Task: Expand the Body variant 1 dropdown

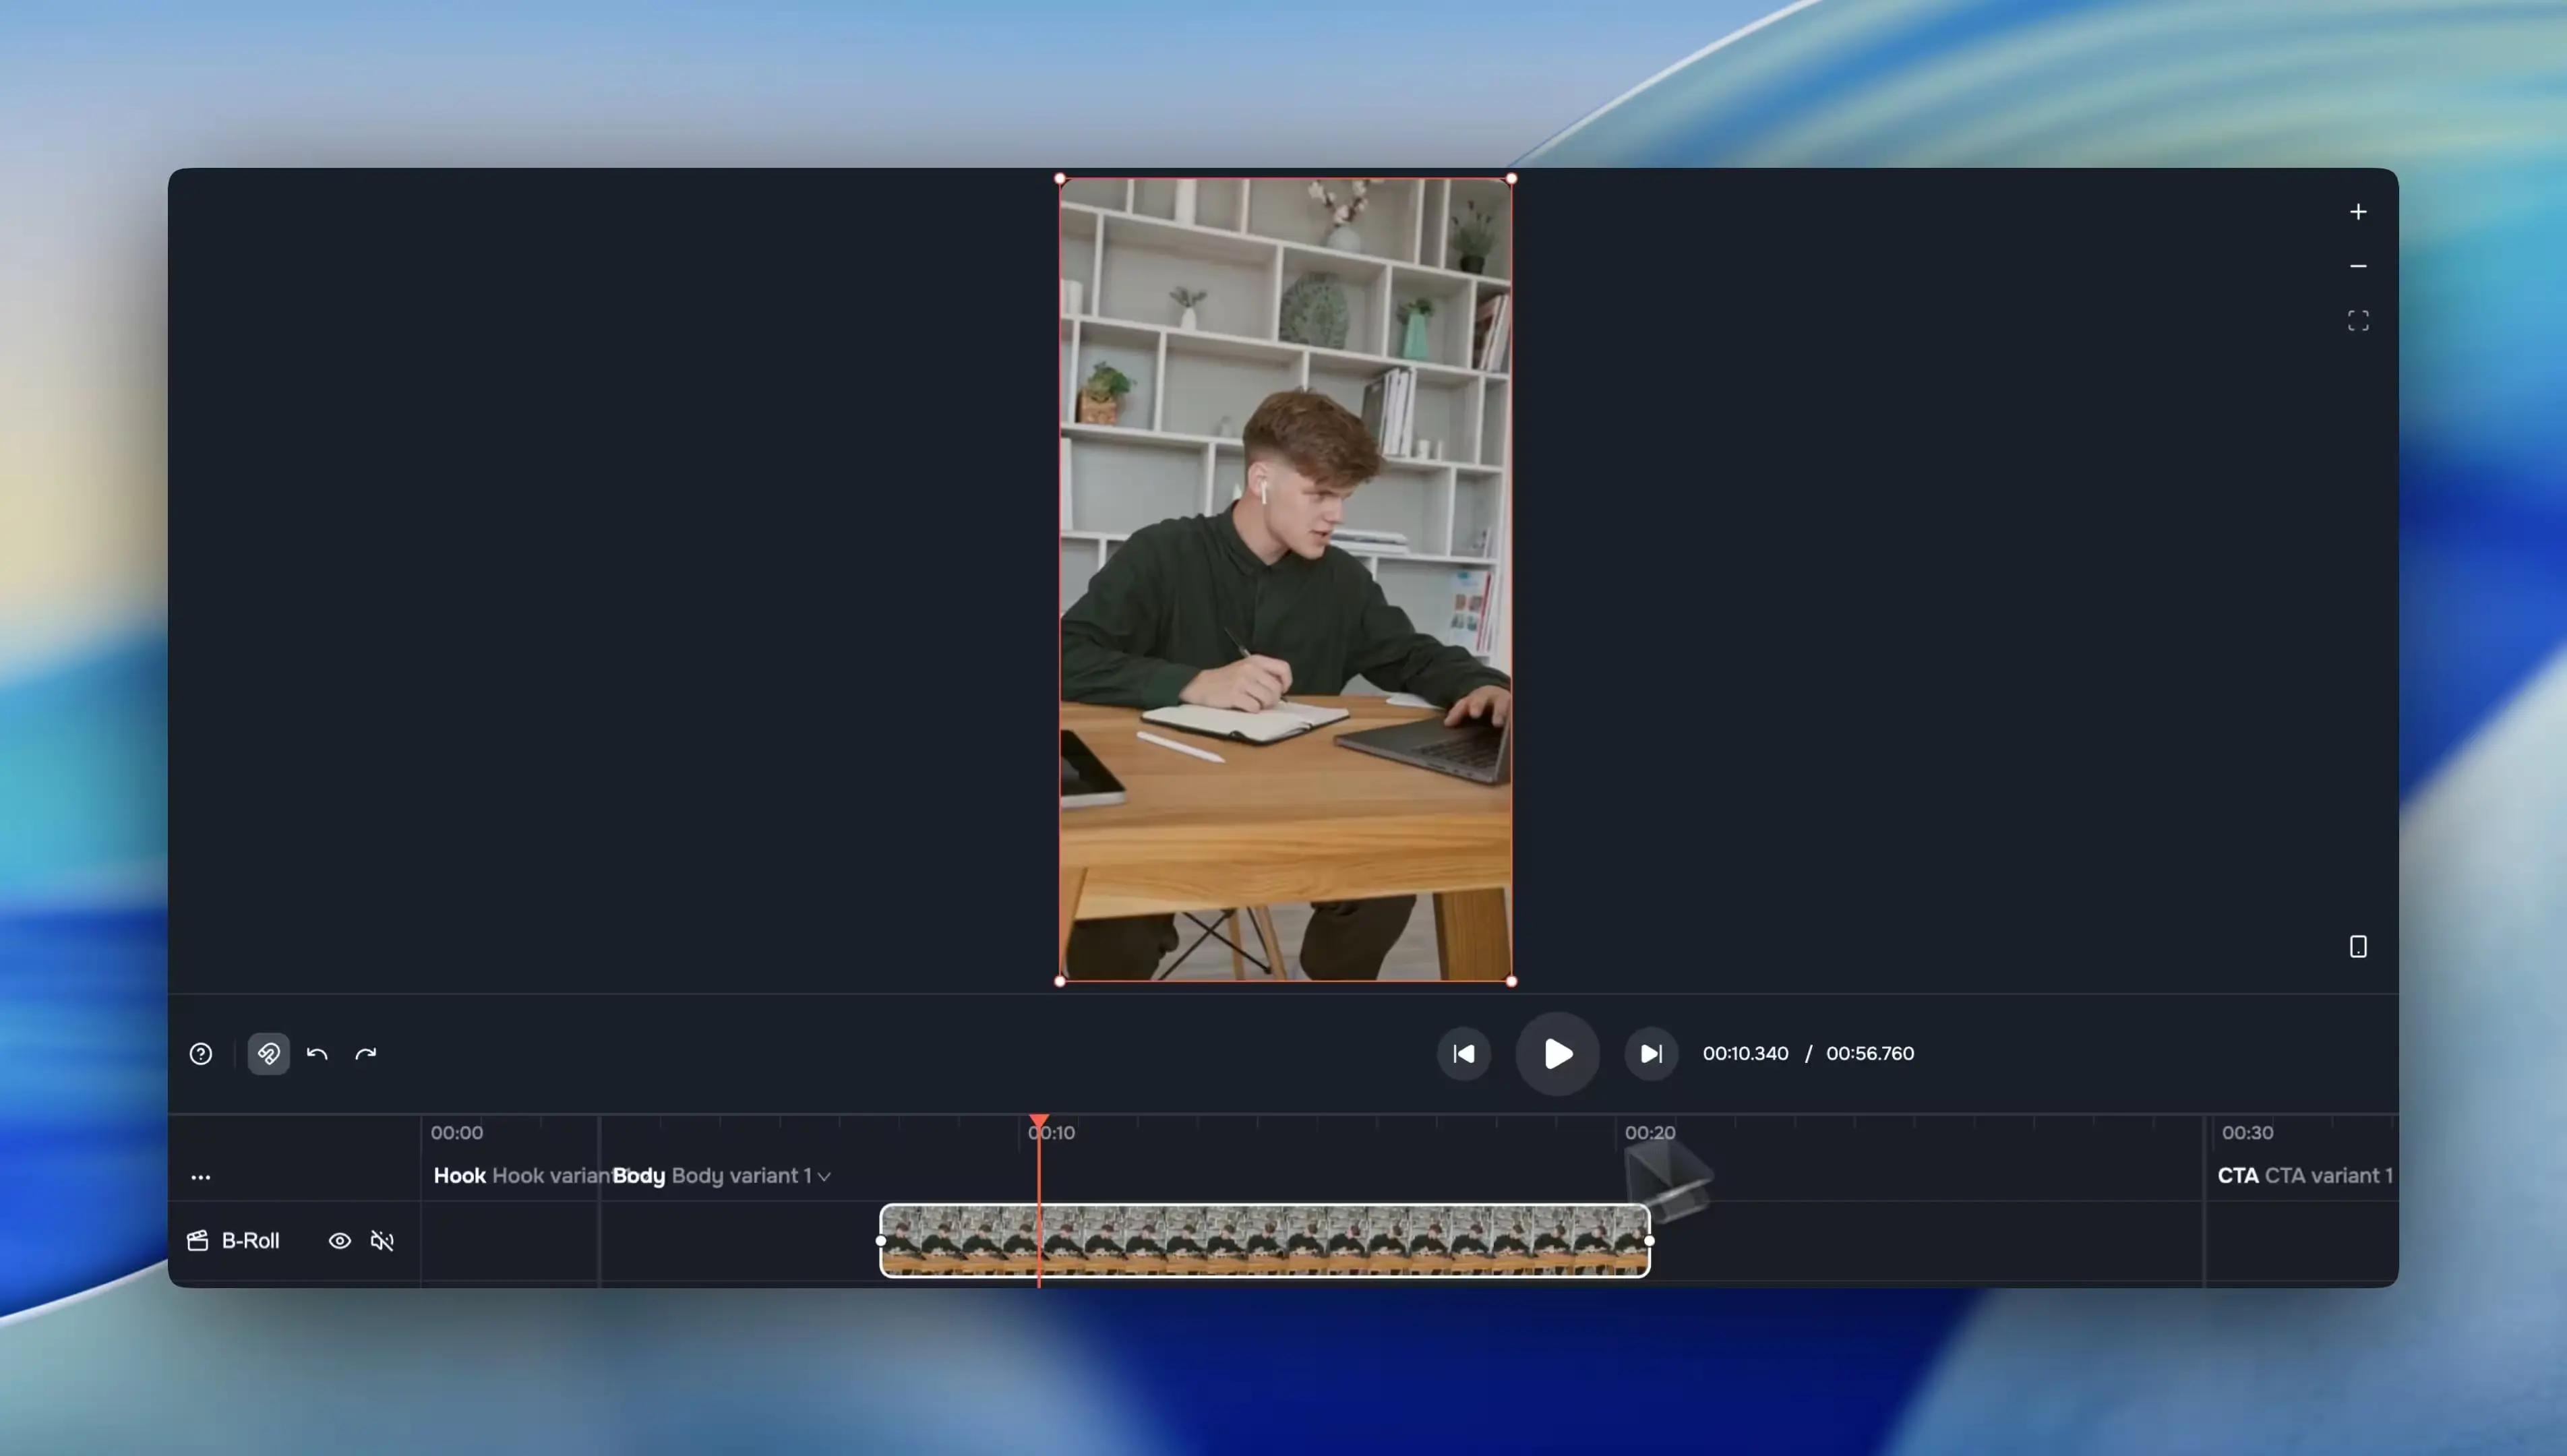Action: tap(824, 1177)
